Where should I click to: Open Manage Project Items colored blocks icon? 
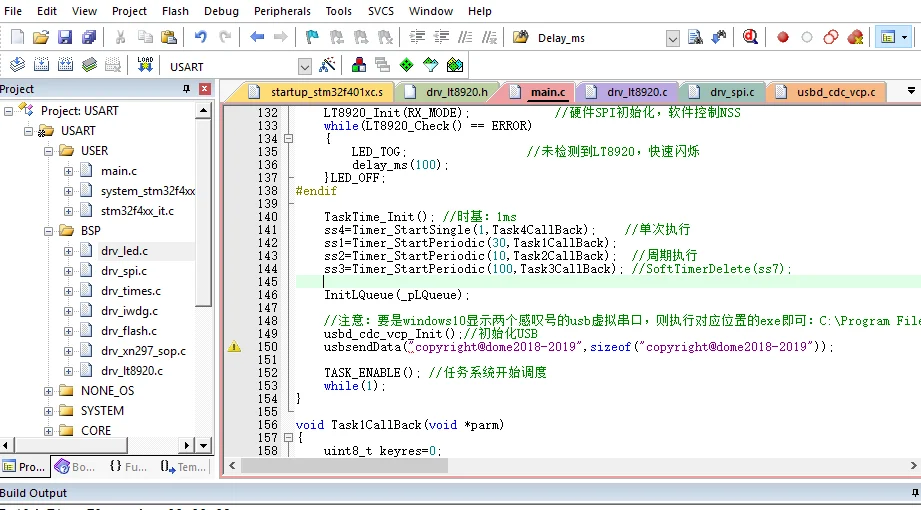tap(359, 65)
